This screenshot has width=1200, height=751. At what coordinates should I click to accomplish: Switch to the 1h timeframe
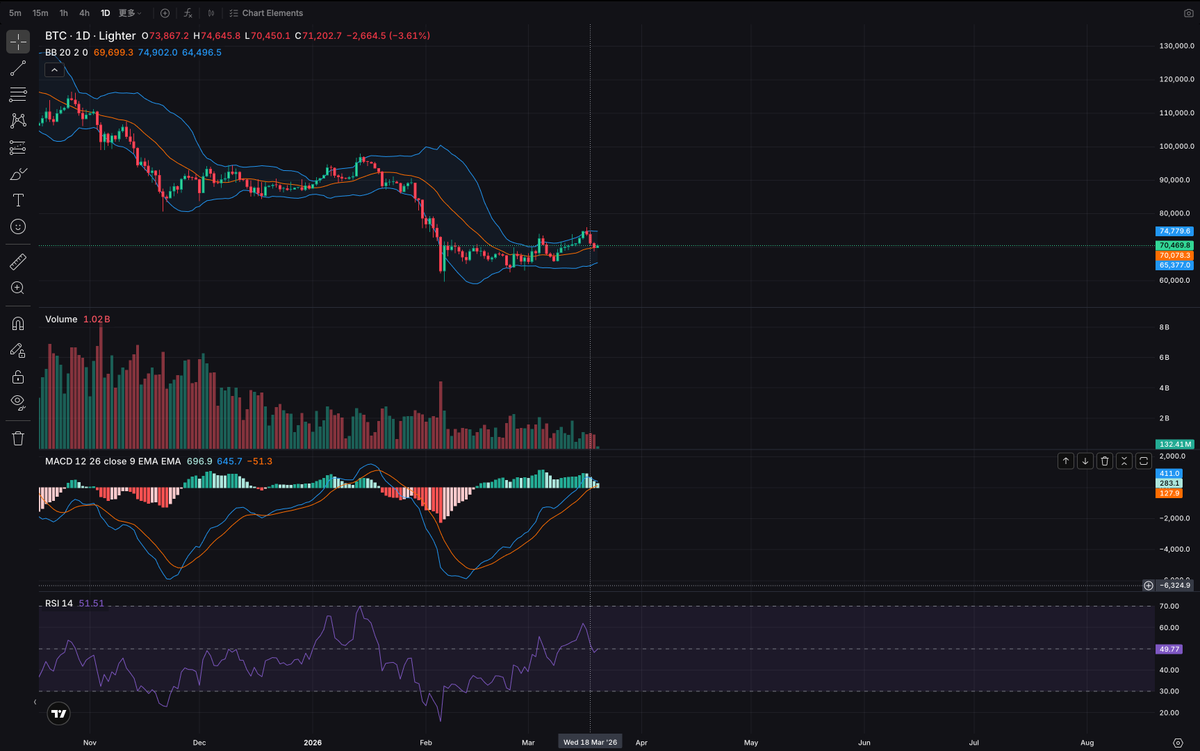[x=64, y=13]
